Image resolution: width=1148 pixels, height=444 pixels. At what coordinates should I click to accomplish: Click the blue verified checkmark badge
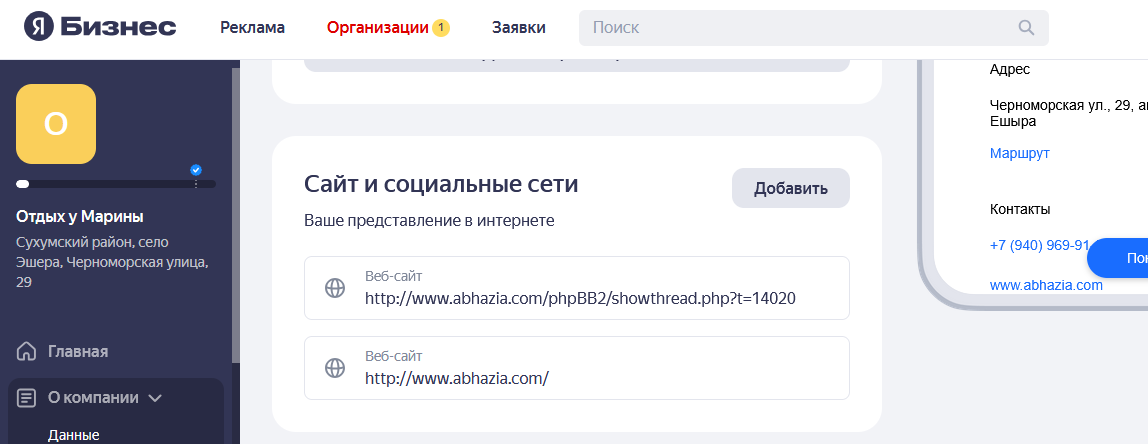[x=196, y=170]
